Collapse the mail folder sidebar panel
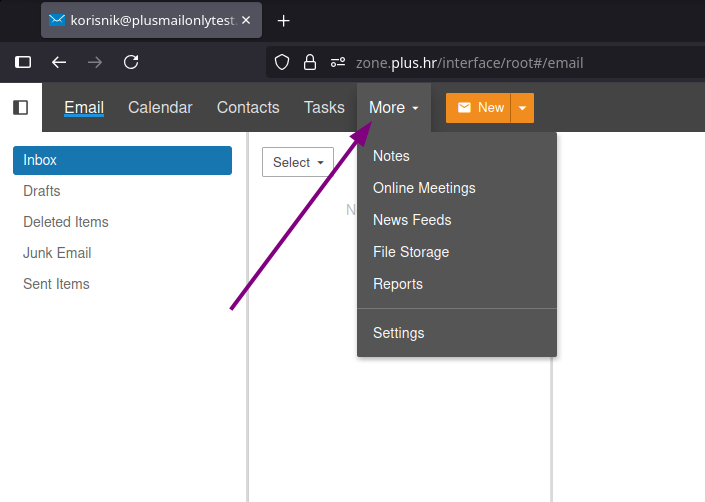 pos(20,108)
